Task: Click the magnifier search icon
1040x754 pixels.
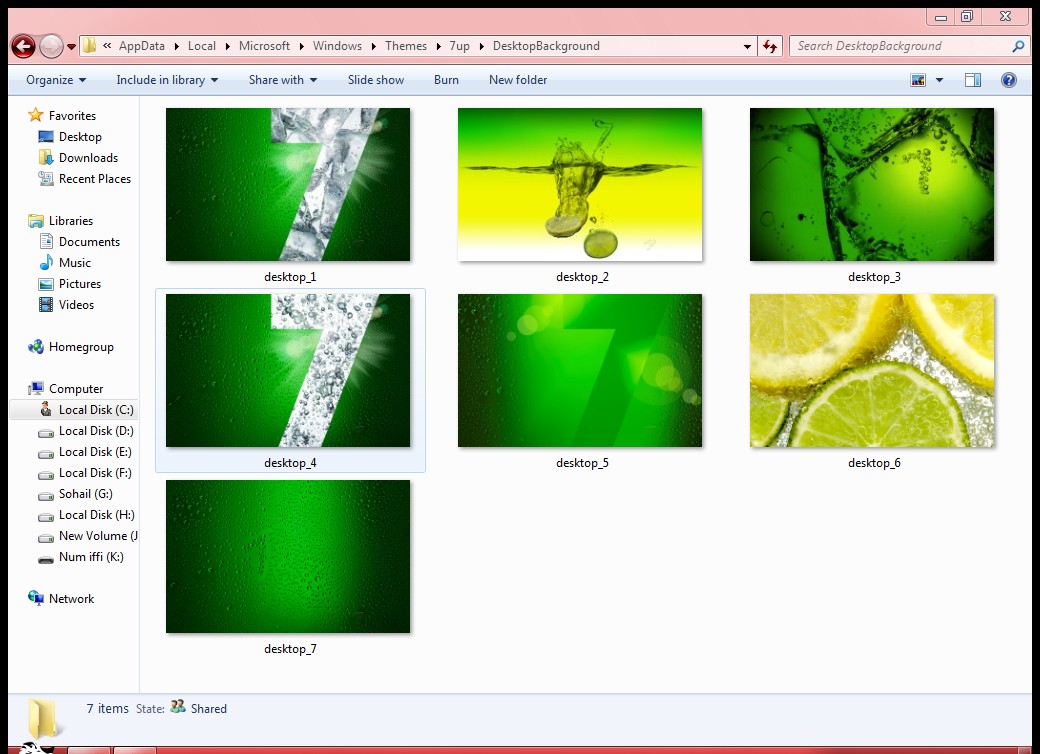Action: tap(1018, 46)
